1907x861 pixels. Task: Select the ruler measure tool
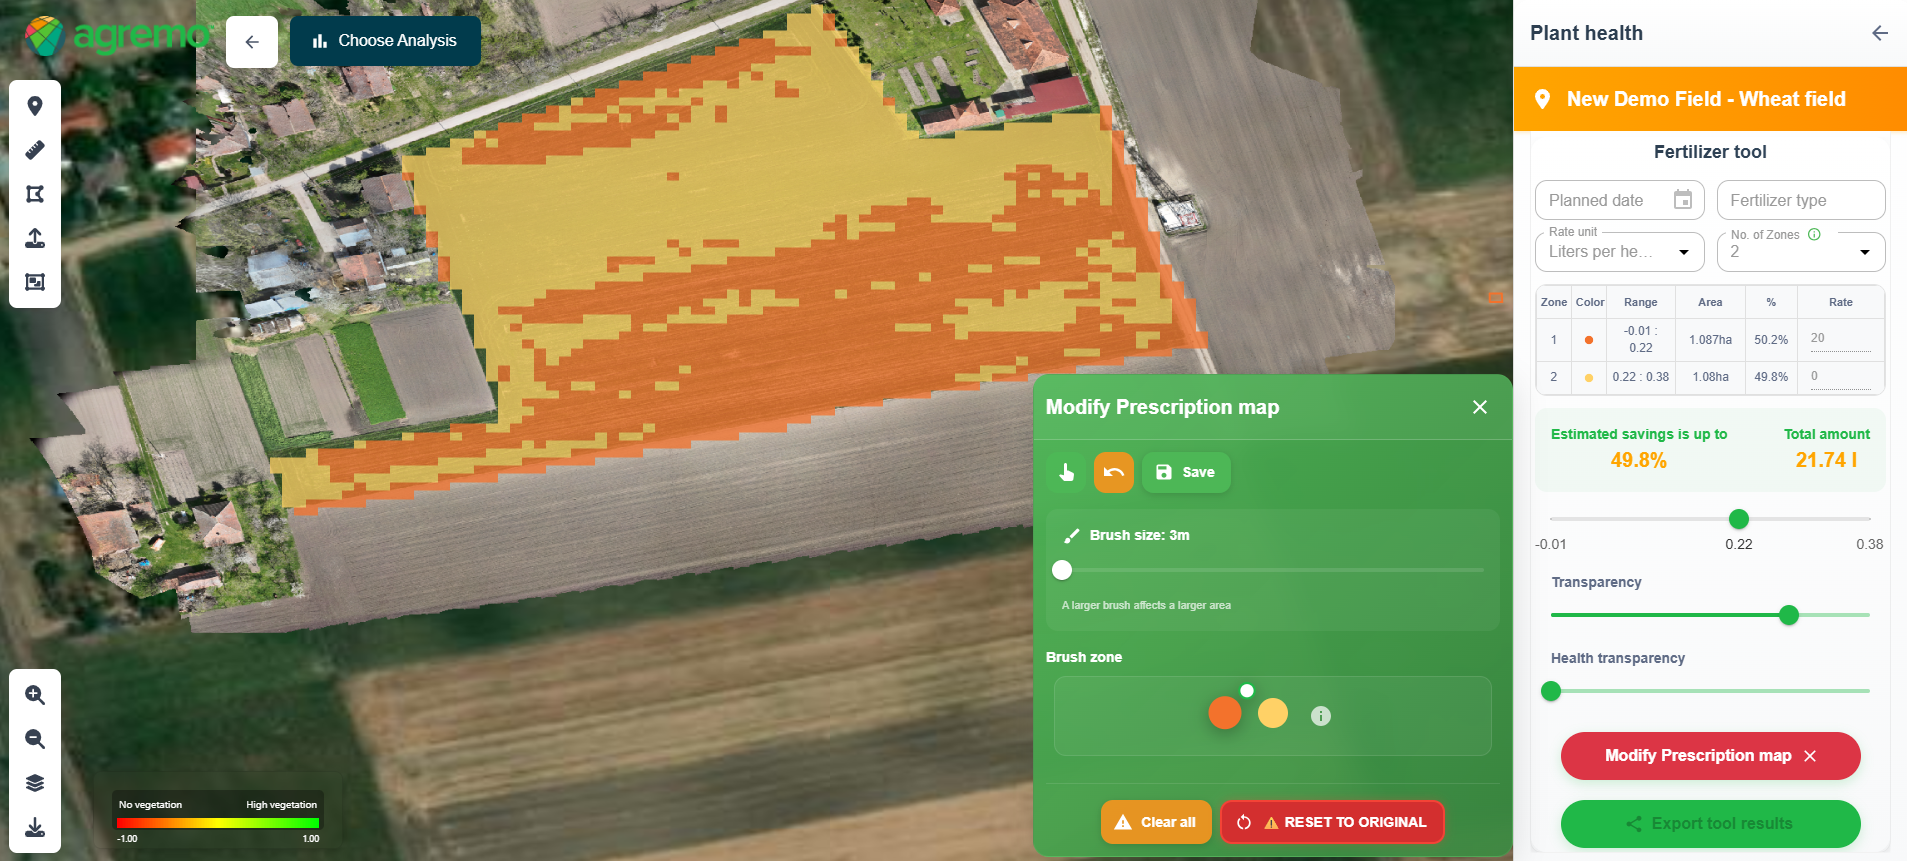click(35, 150)
